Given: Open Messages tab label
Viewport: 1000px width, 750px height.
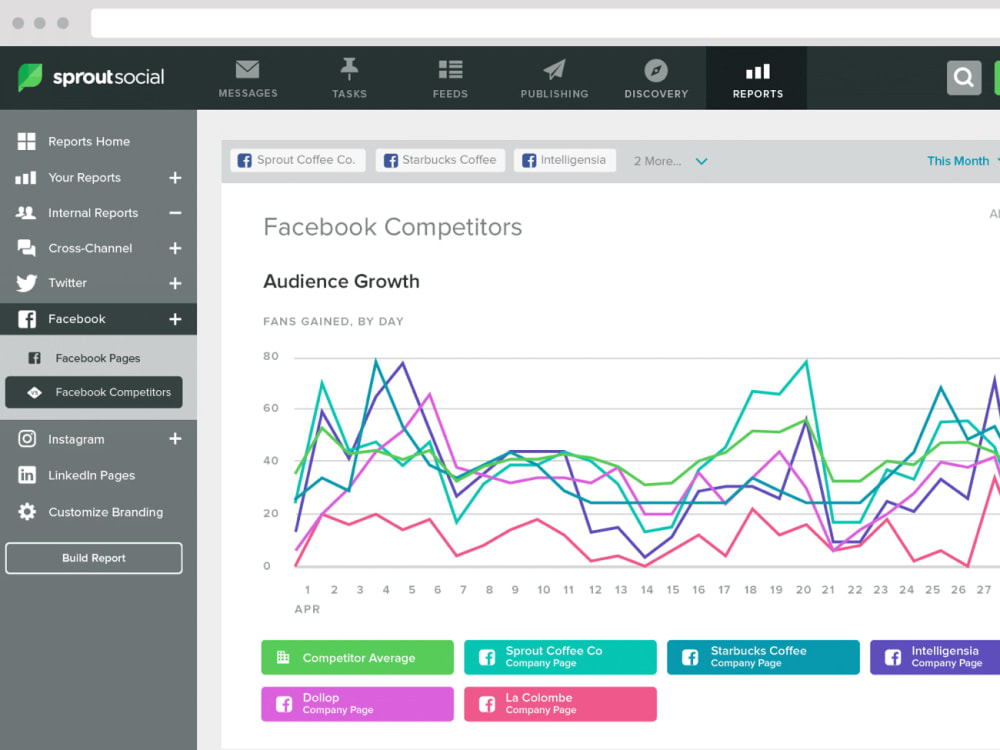Looking at the screenshot, I should pyautogui.click(x=248, y=93).
